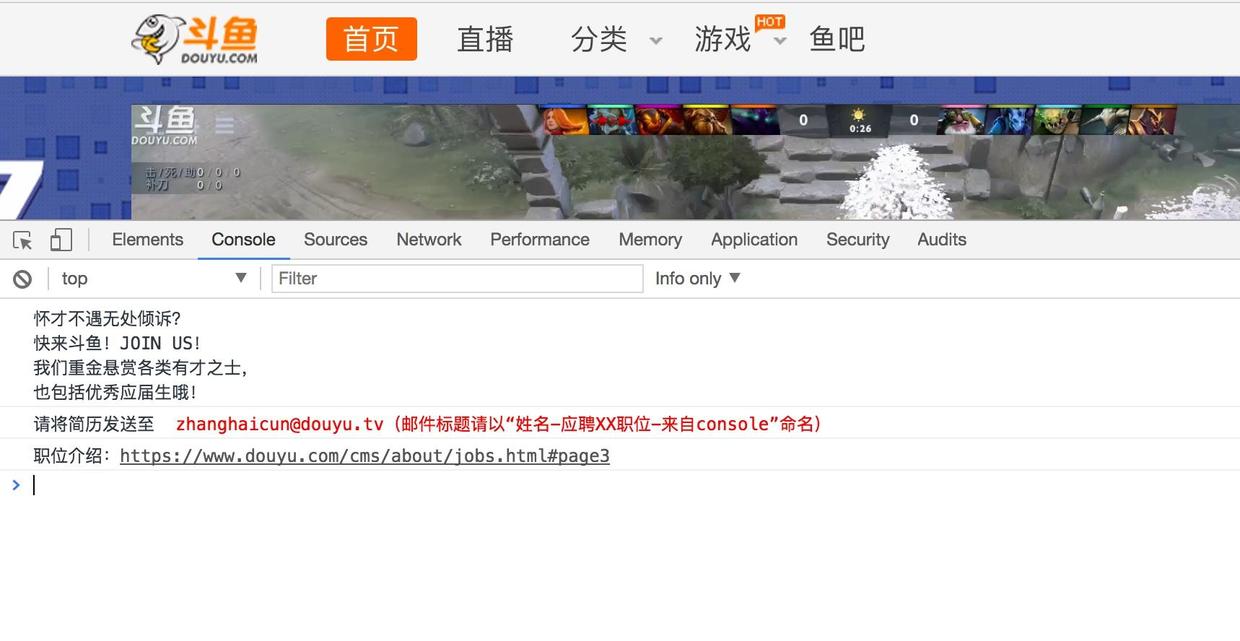Open the Sources tab
This screenshot has width=1240, height=641.
coord(336,240)
